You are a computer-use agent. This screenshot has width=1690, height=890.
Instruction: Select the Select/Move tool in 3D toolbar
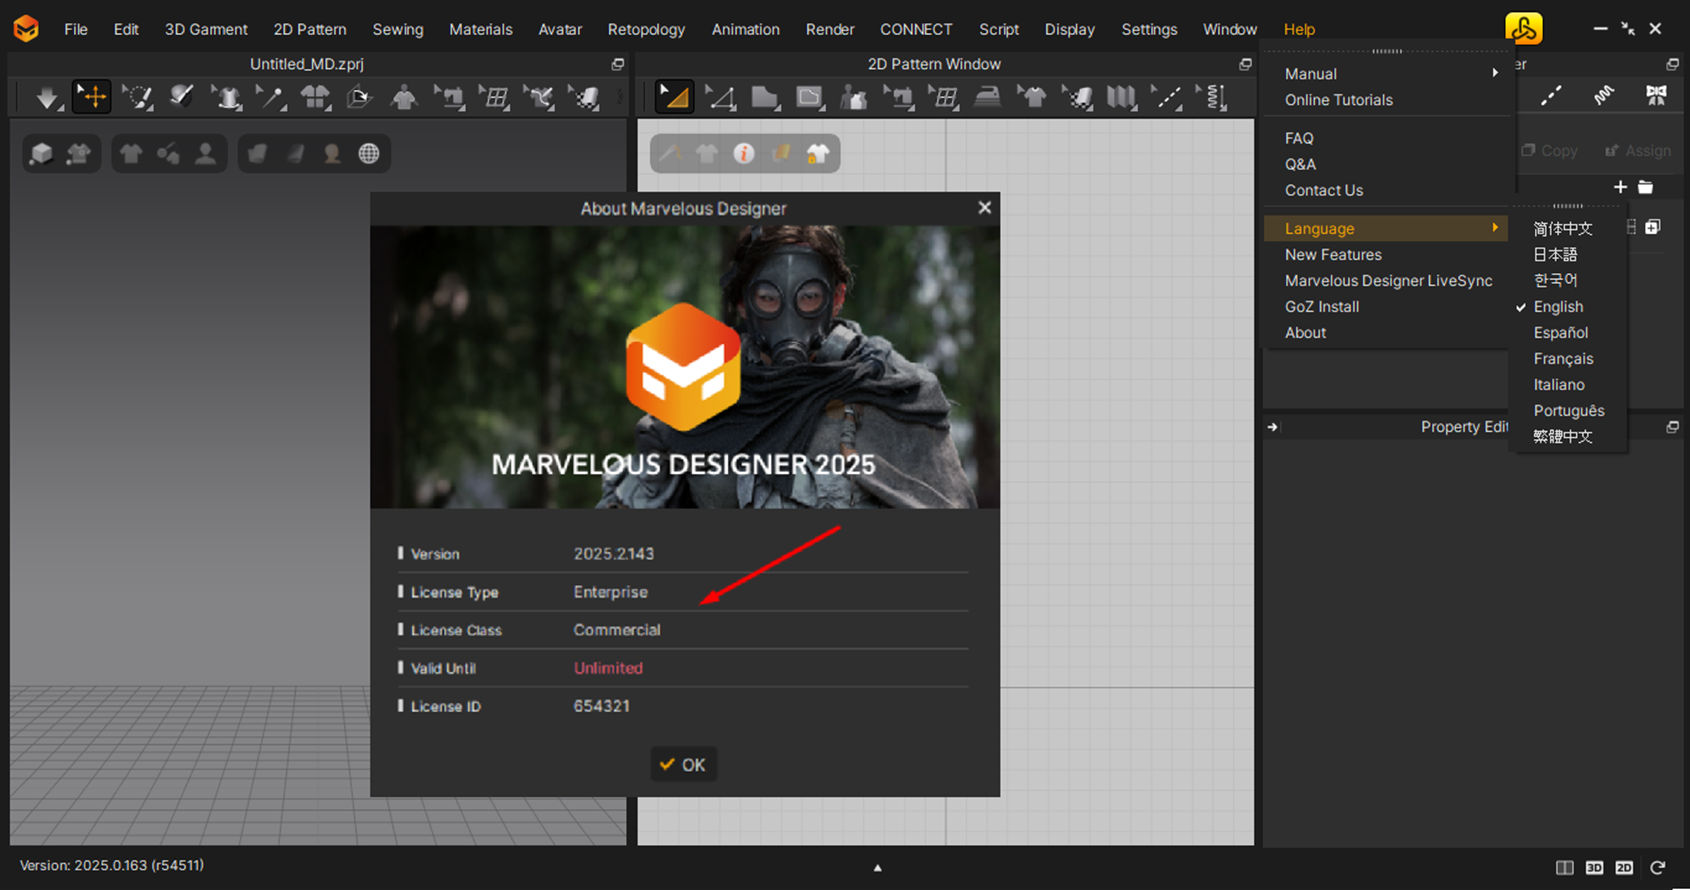(92, 97)
